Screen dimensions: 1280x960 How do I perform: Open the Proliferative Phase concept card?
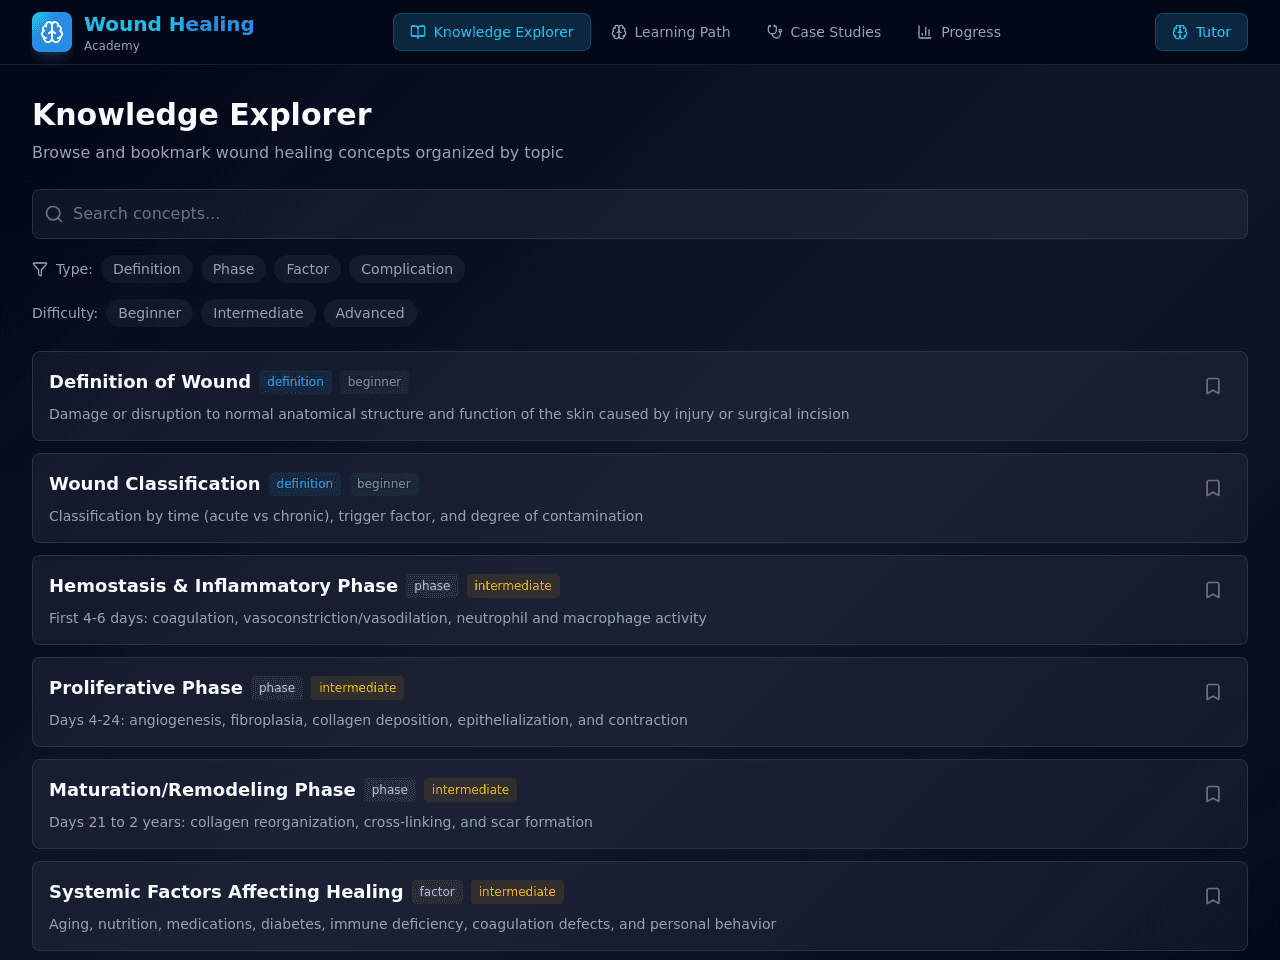[x=640, y=702]
